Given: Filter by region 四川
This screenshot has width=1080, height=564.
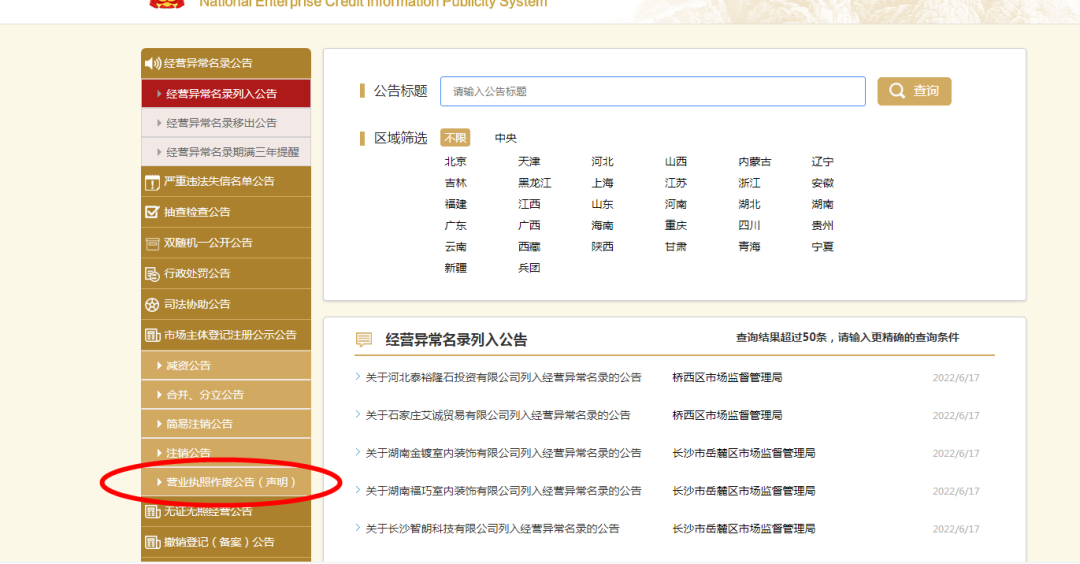Looking at the screenshot, I should [x=749, y=225].
